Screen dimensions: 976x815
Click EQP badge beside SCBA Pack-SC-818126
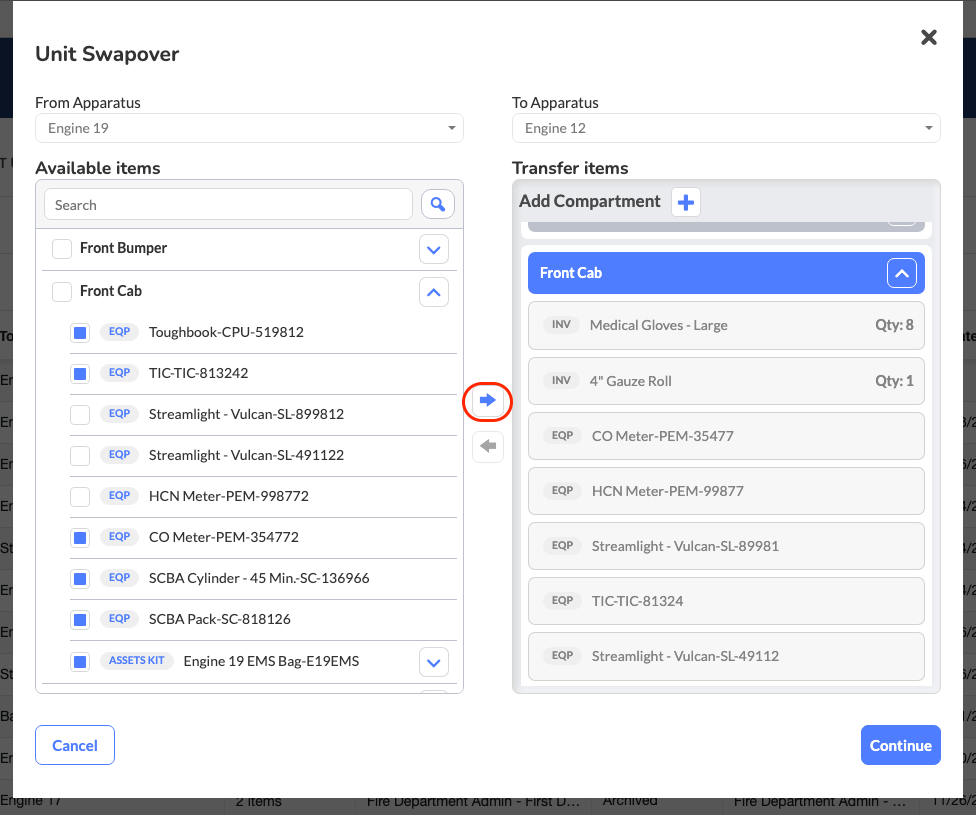click(x=119, y=619)
